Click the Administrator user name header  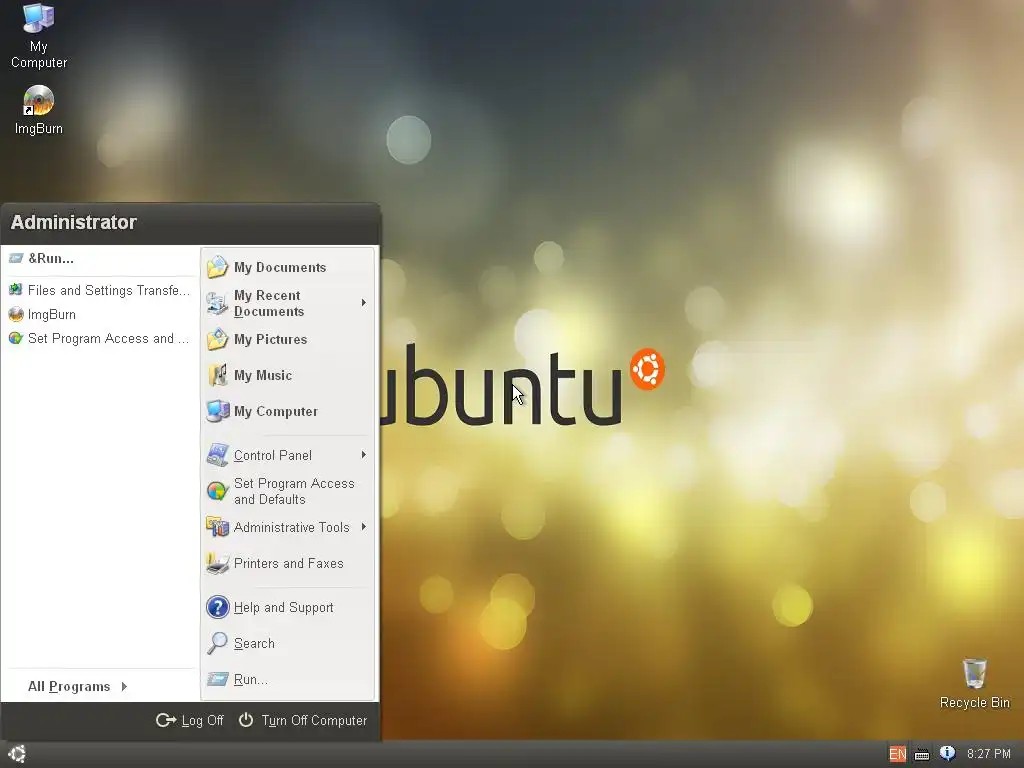coord(74,222)
